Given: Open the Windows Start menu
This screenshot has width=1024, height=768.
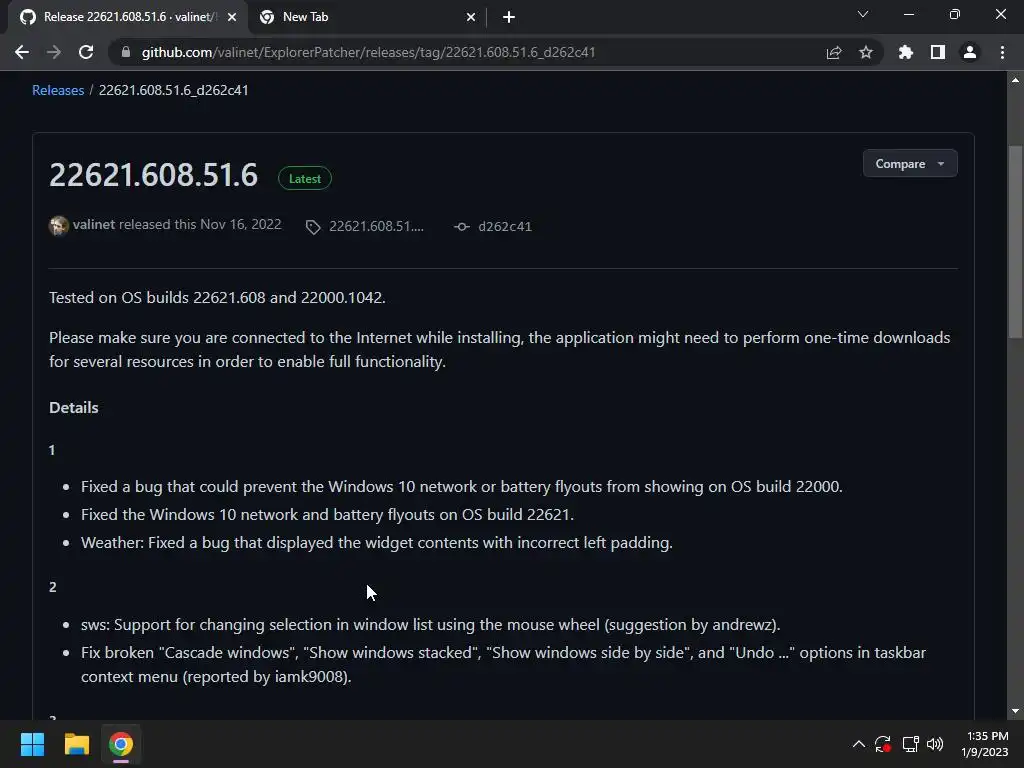Looking at the screenshot, I should coord(32,744).
